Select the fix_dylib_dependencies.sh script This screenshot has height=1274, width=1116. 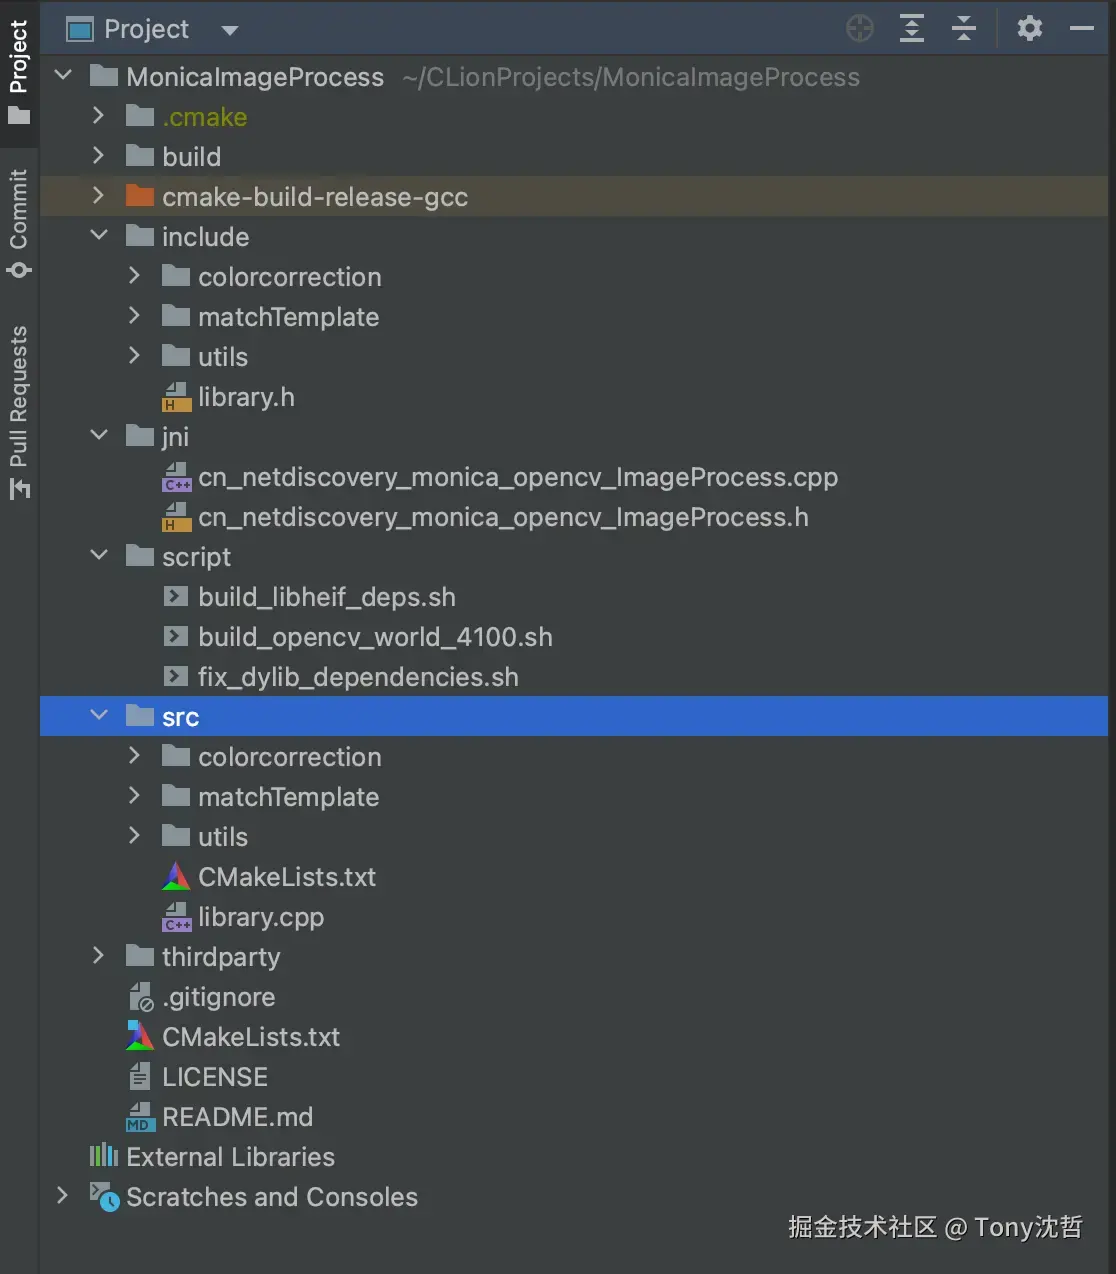click(x=357, y=677)
